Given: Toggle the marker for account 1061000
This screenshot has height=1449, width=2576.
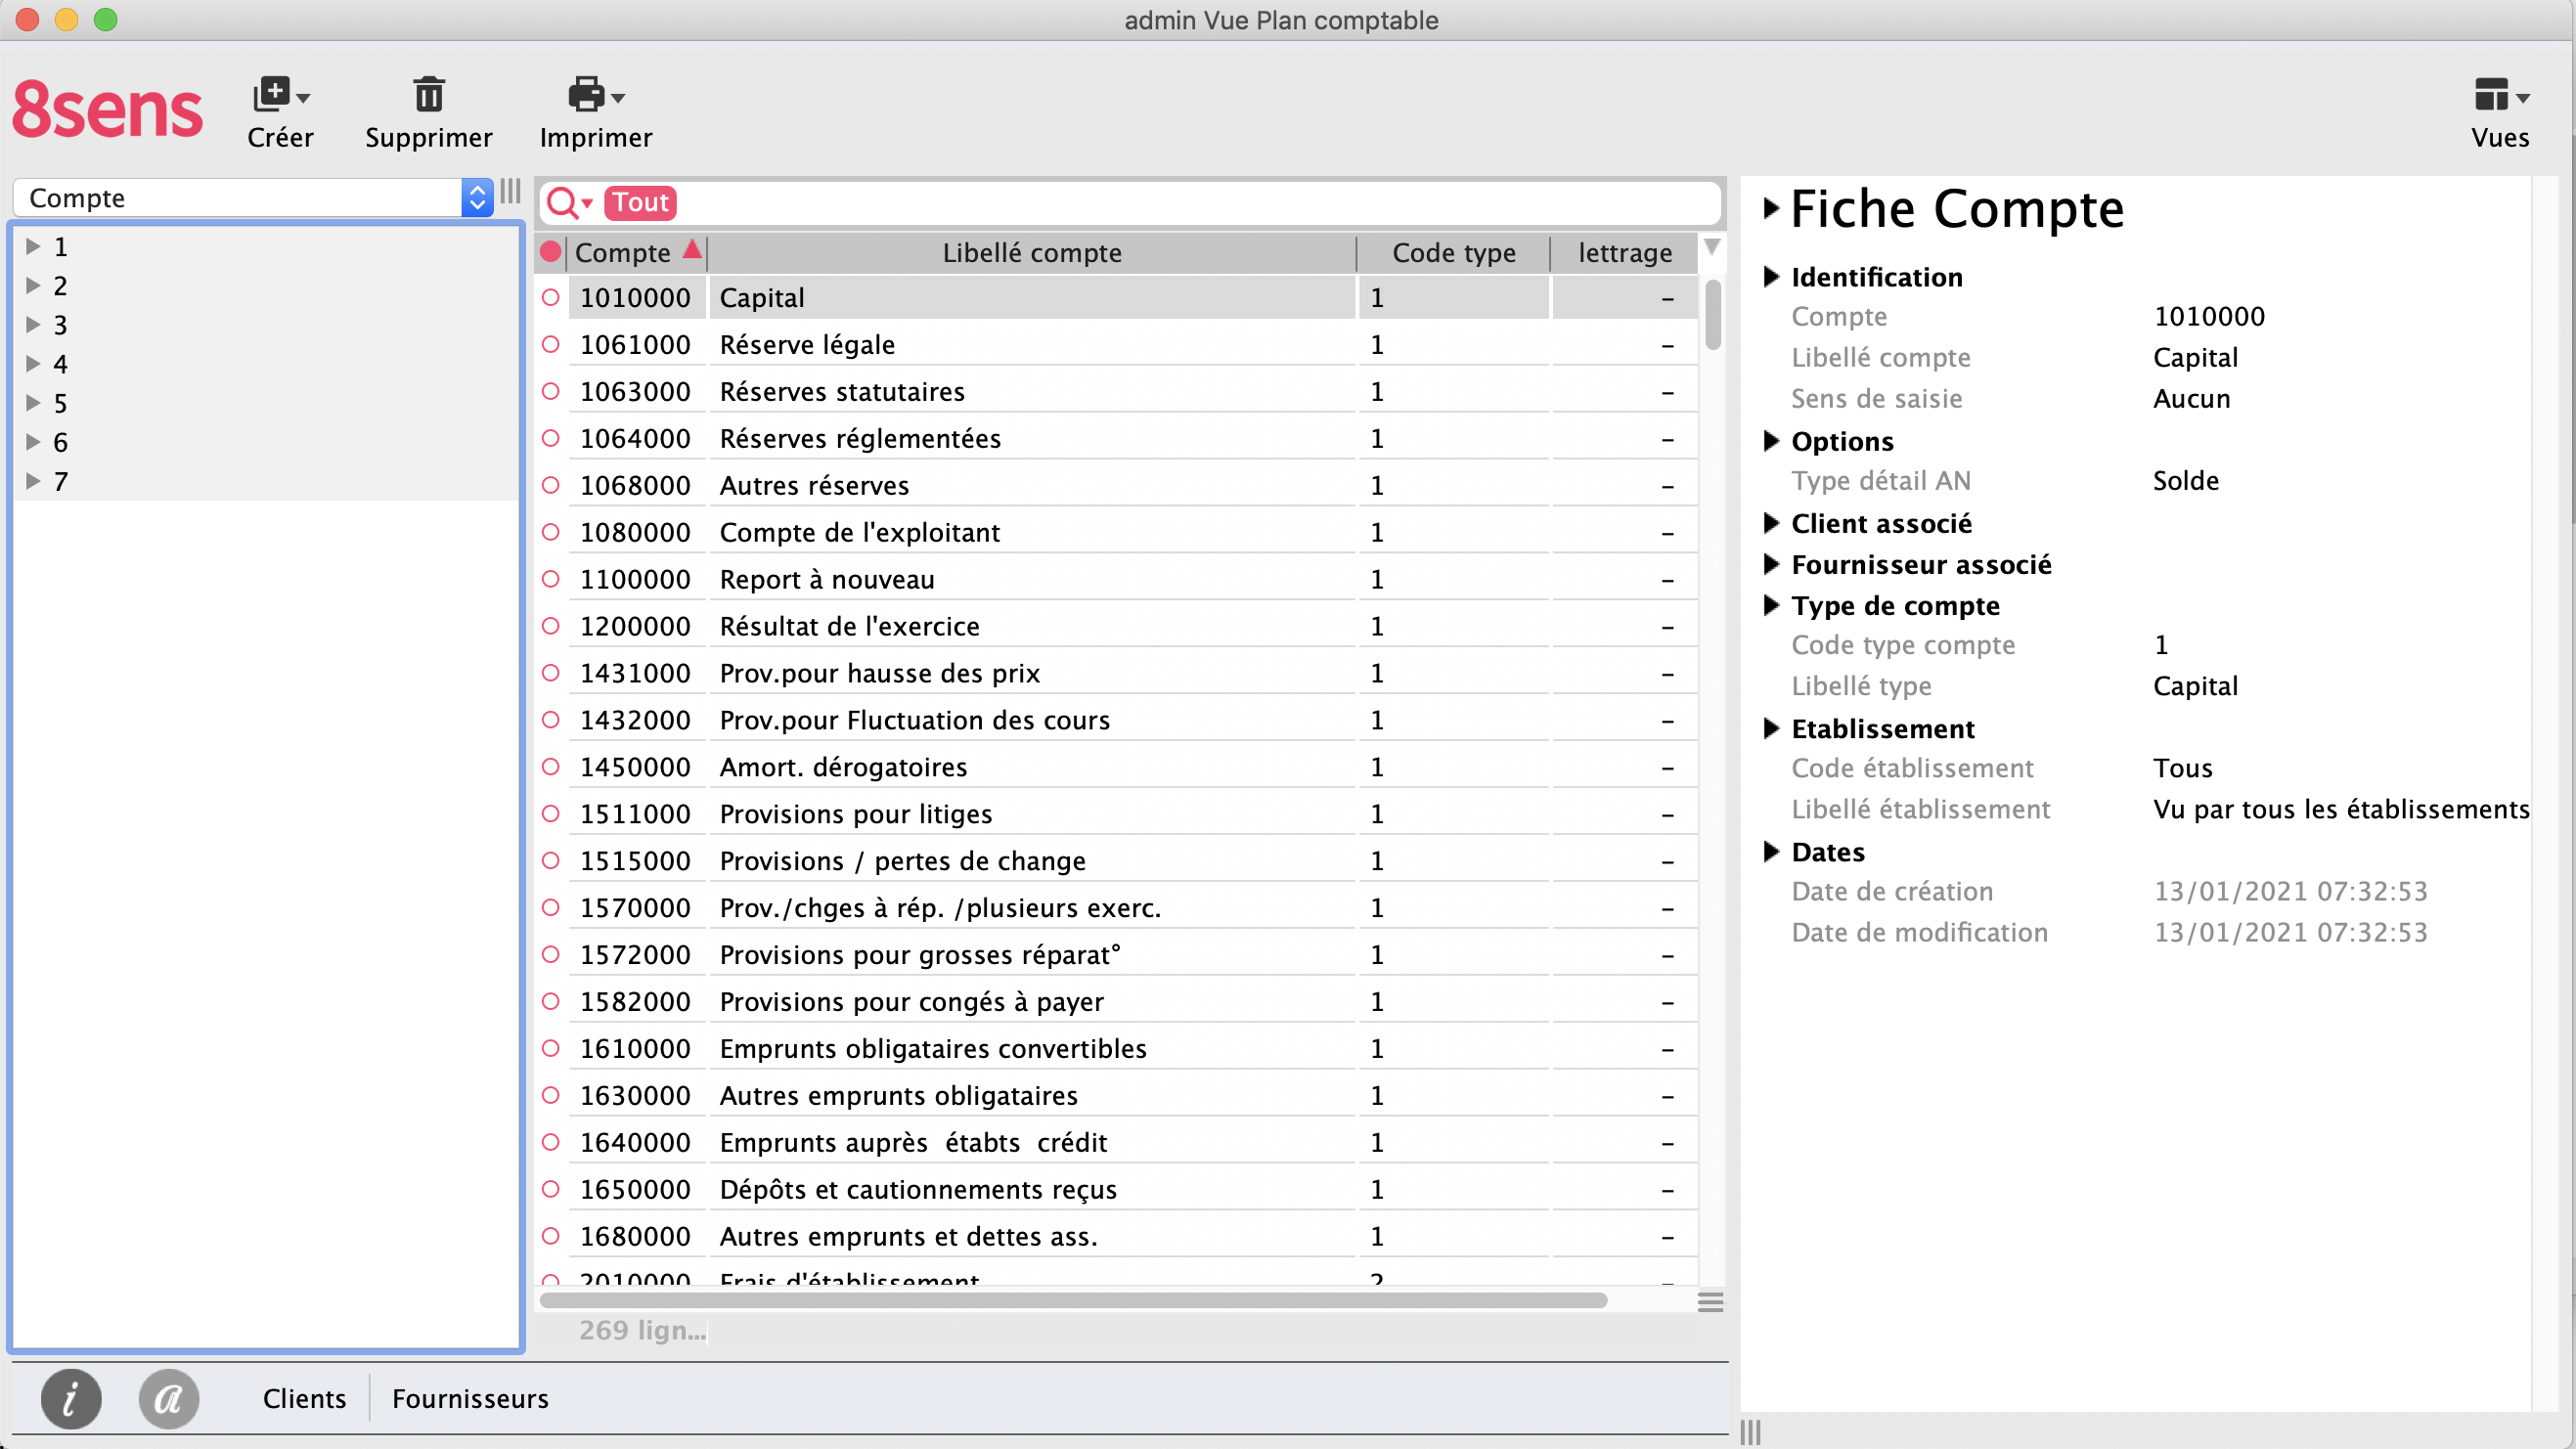Looking at the screenshot, I should 550,345.
